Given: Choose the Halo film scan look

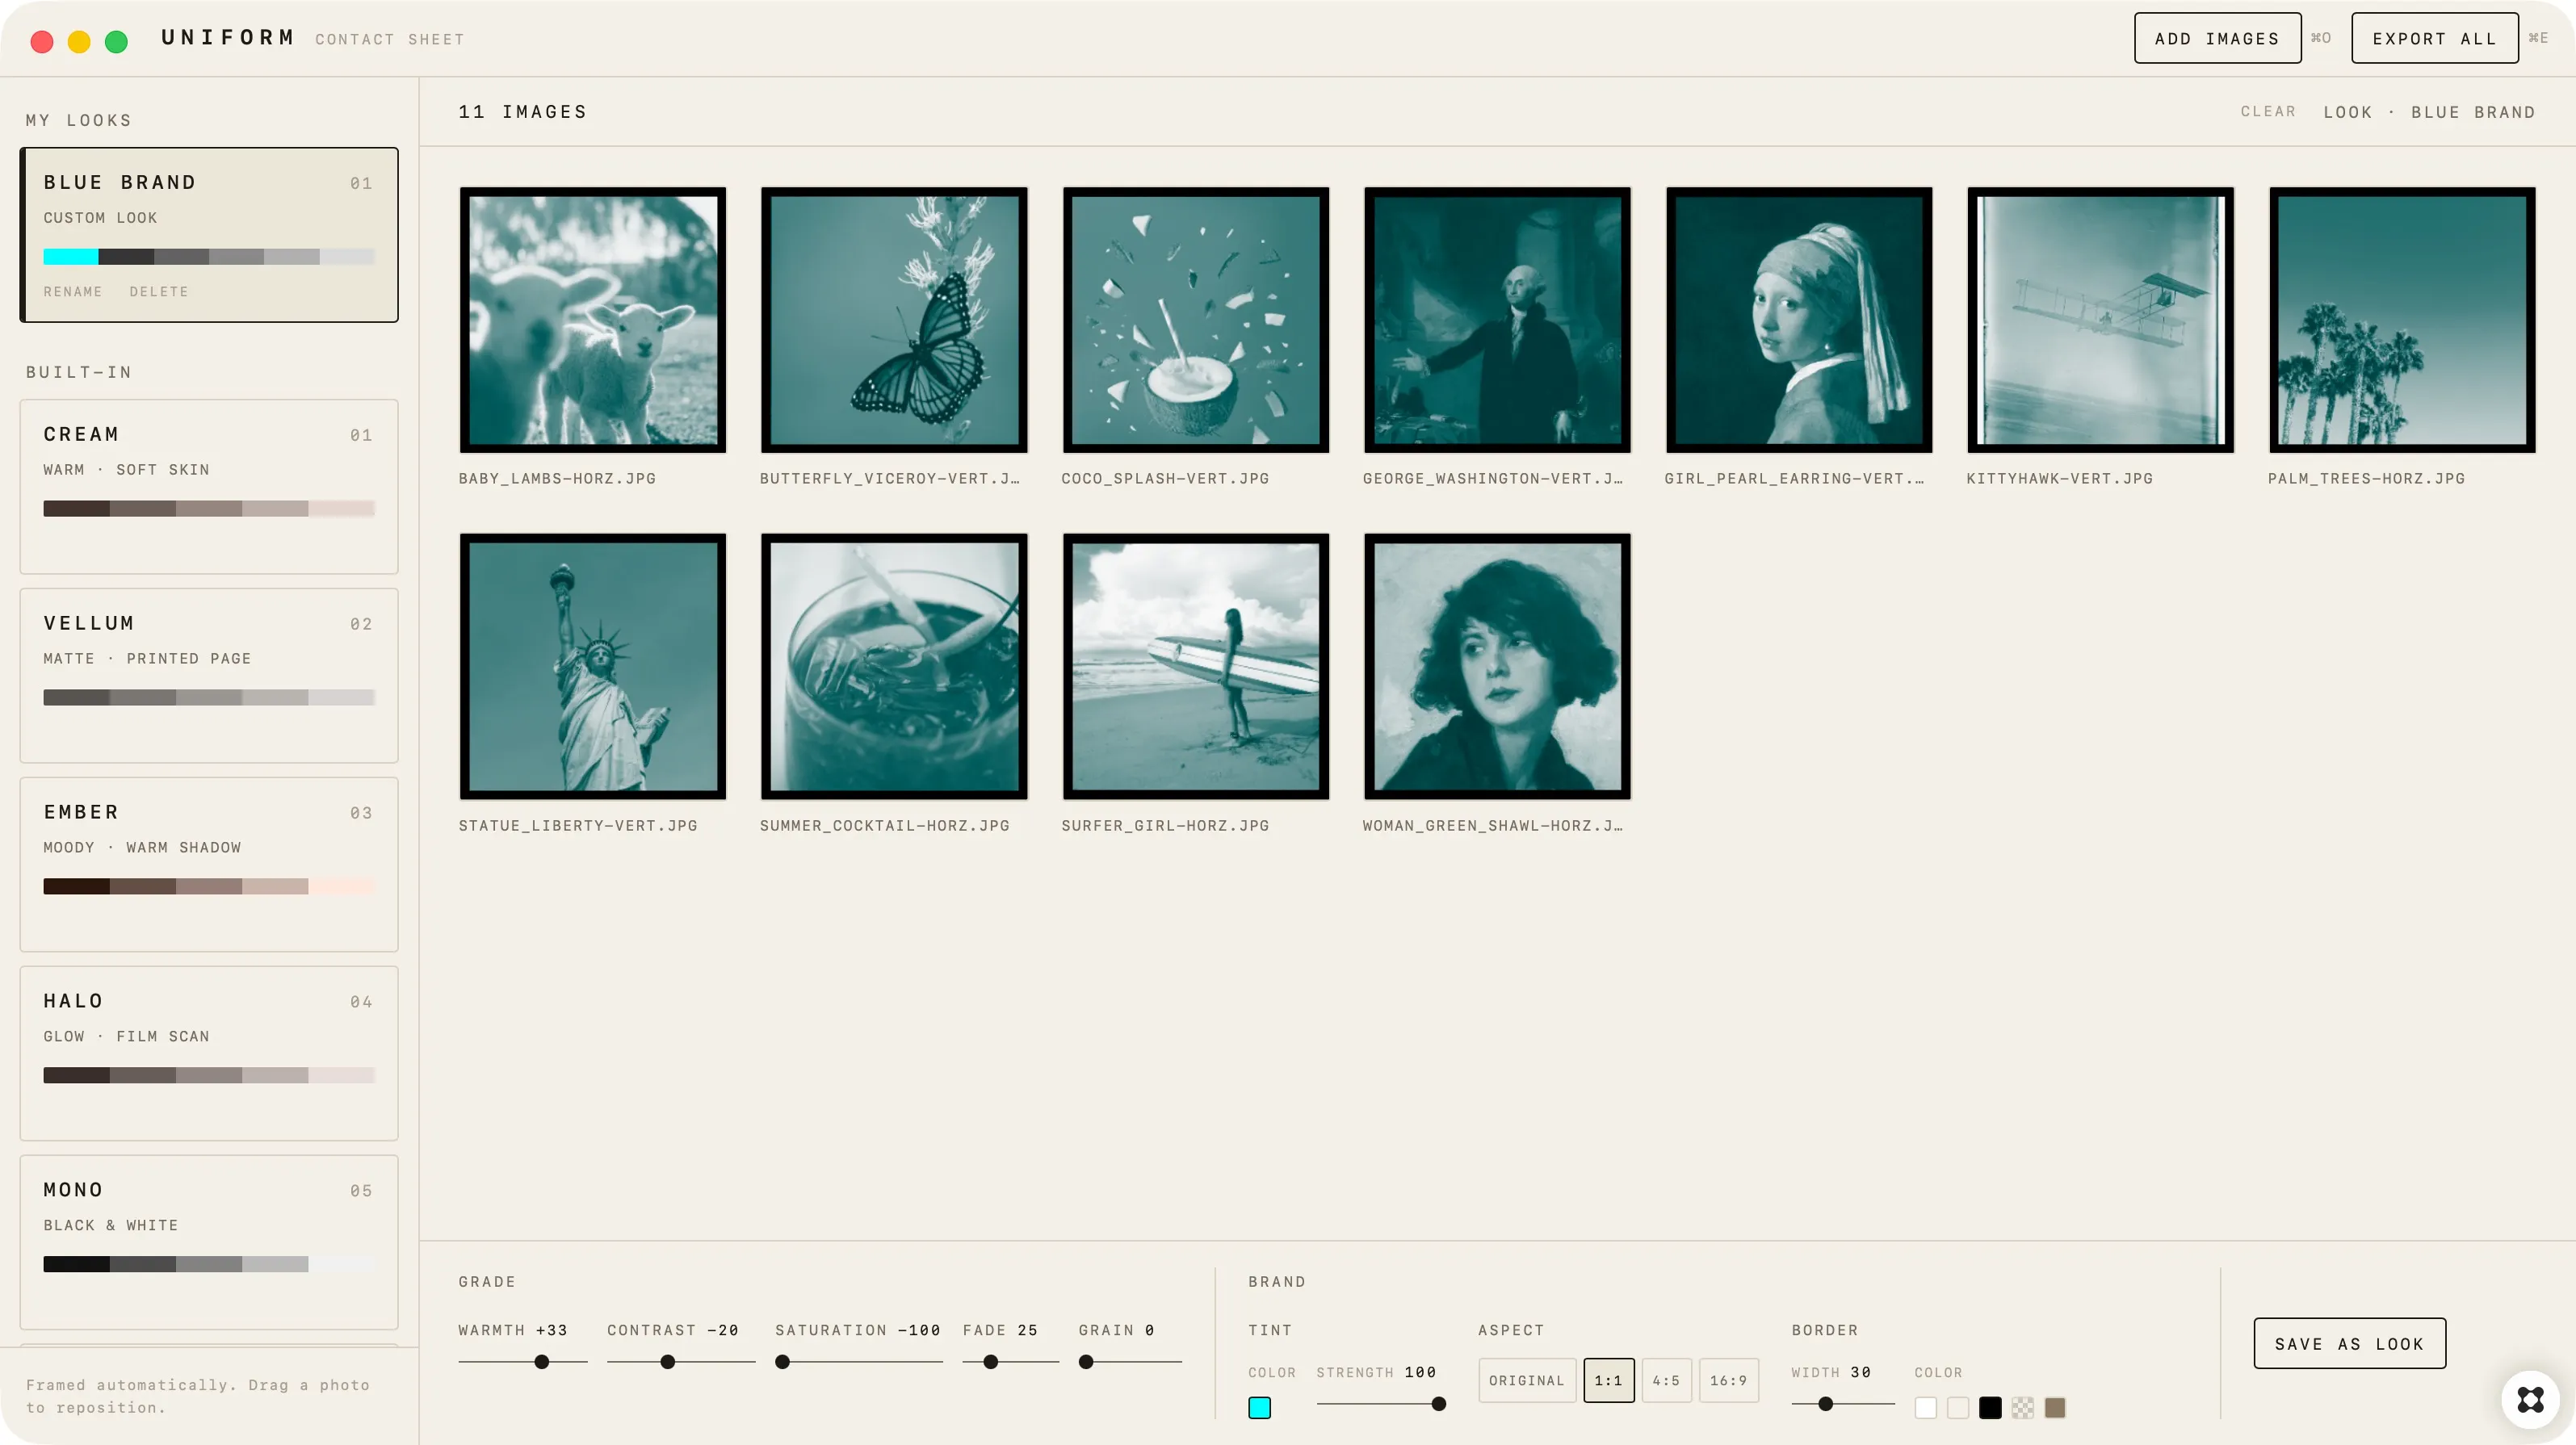Looking at the screenshot, I should point(209,1054).
